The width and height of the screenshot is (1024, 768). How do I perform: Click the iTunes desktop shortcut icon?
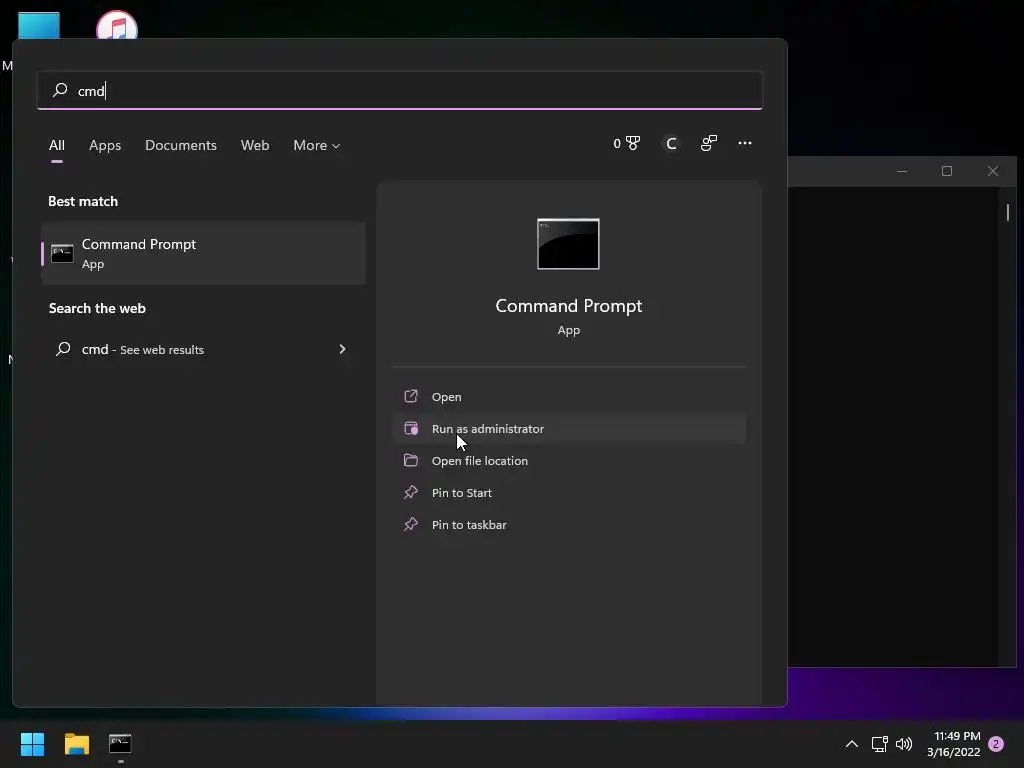click(x=117, y=25)
